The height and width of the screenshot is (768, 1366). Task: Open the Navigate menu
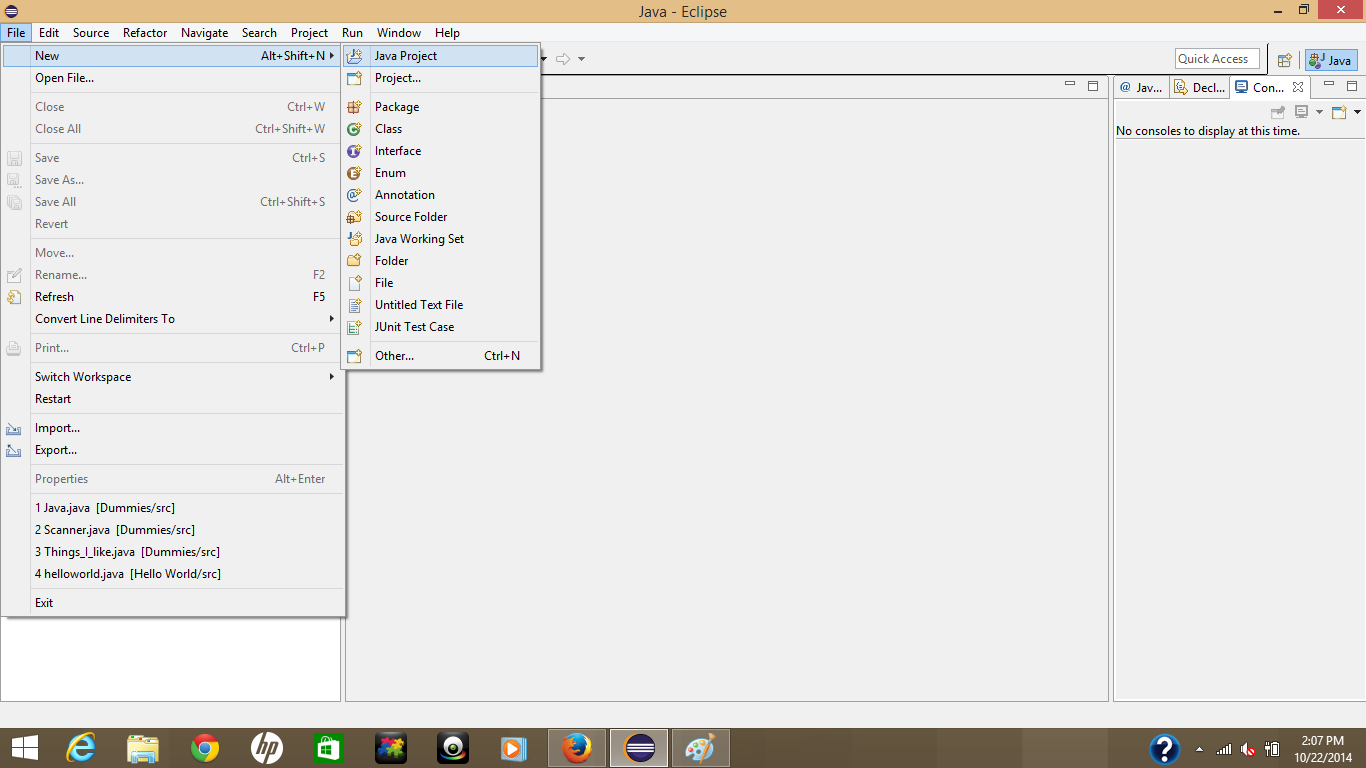205,33
